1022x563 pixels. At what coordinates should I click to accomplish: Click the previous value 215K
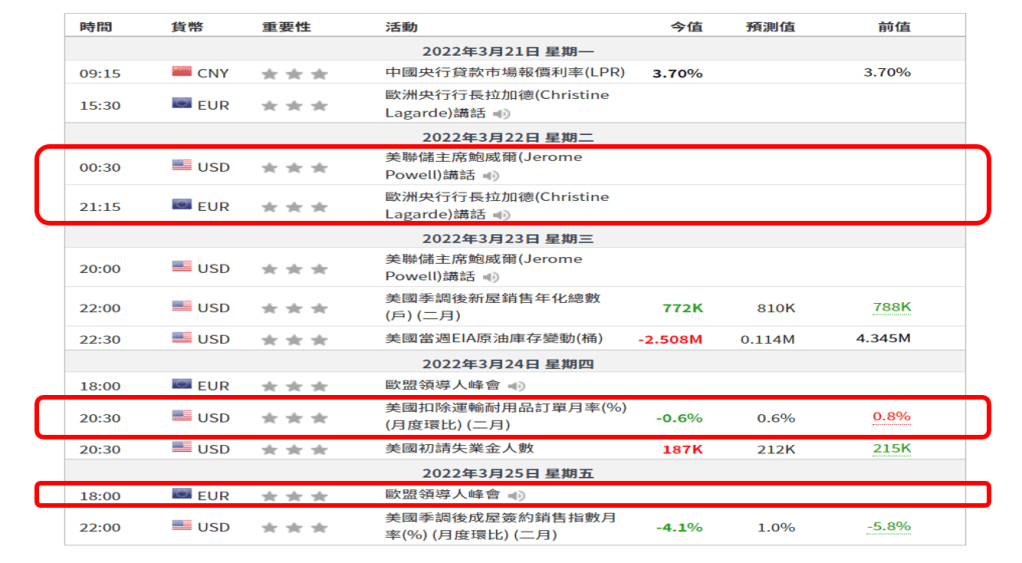(x=891, y=449)
